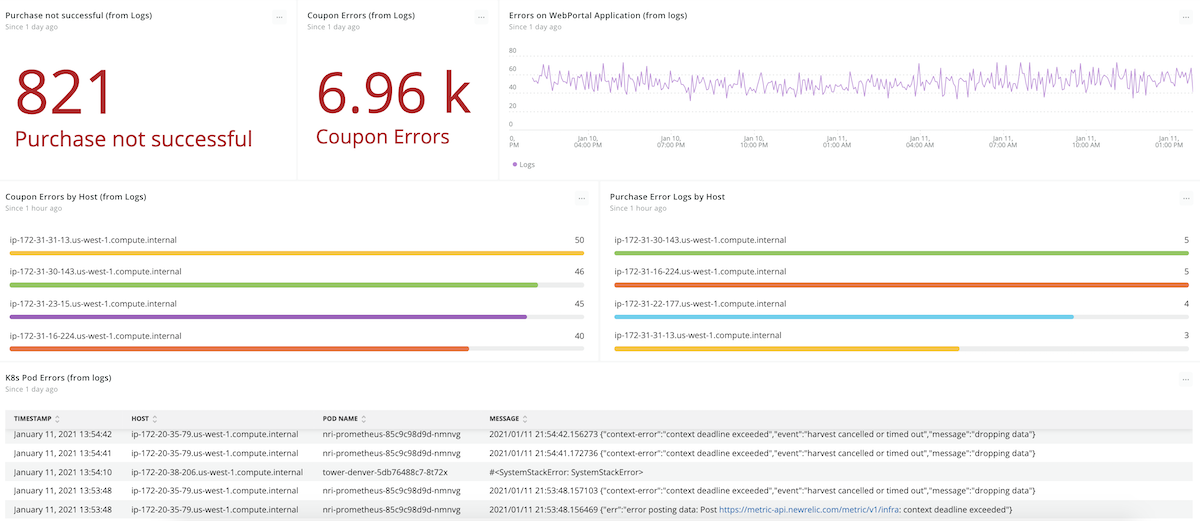Select timestamp January 11, 2021 13:54:42
The width and height of the screenshot is (1200, 521).
(63, 434)
